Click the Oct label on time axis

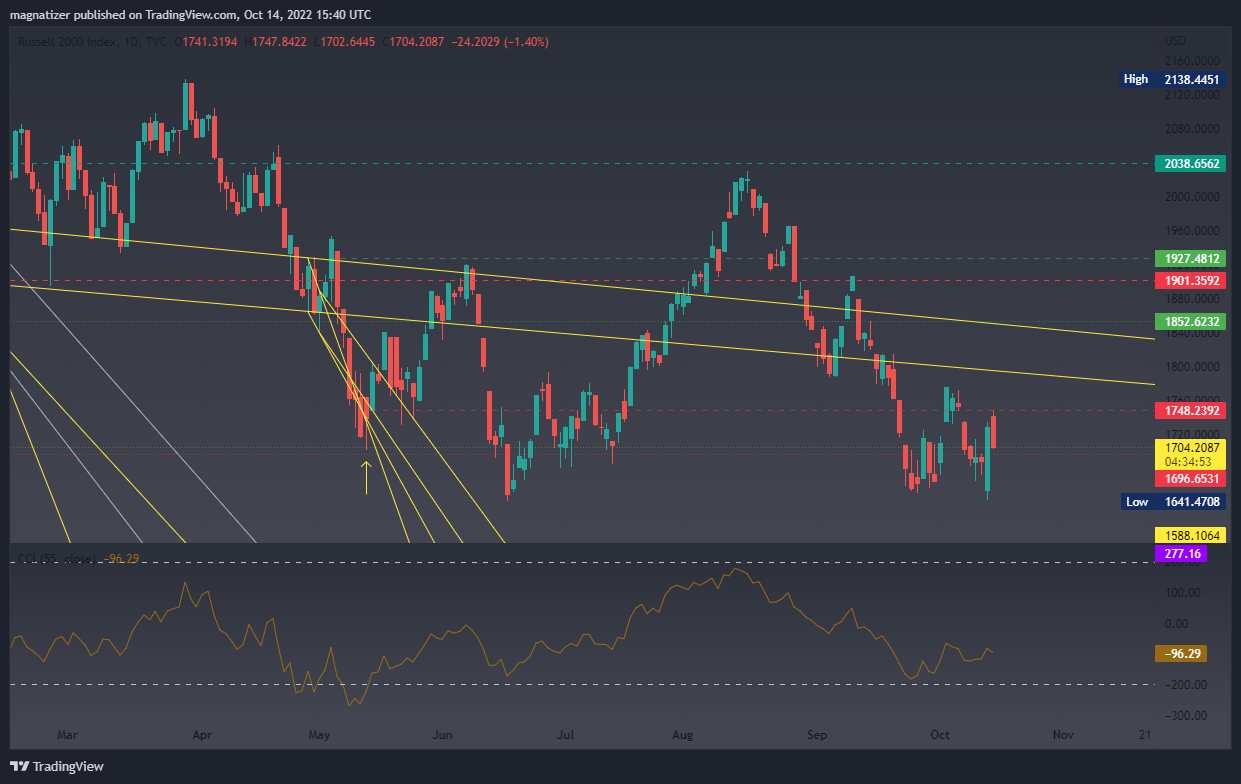click(x=940, y=735)
